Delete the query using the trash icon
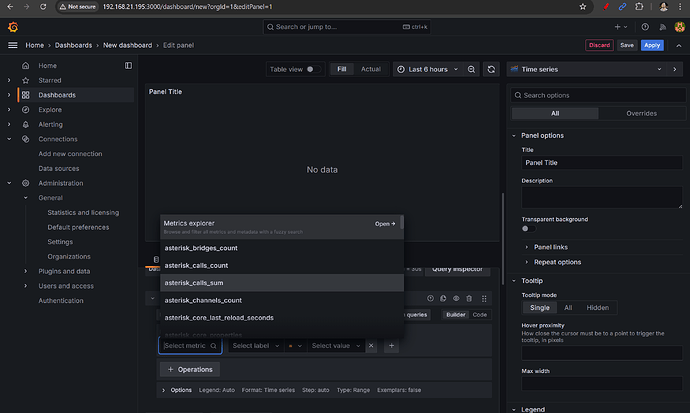This screenshot has height=413, width=690. point(469,298)
